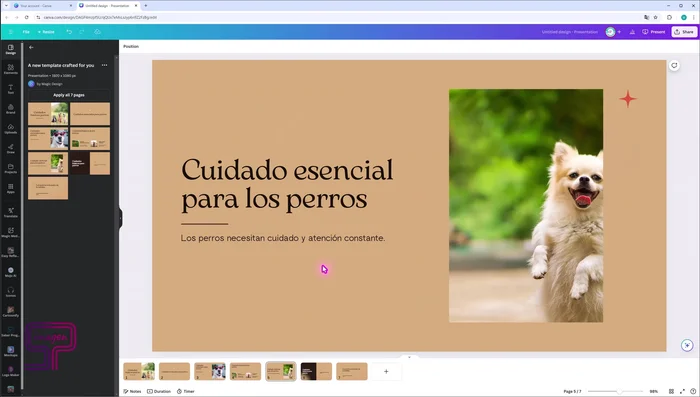700x397 pixels.
Task: Open the Easy Reflections app
Action: (11, 252)
